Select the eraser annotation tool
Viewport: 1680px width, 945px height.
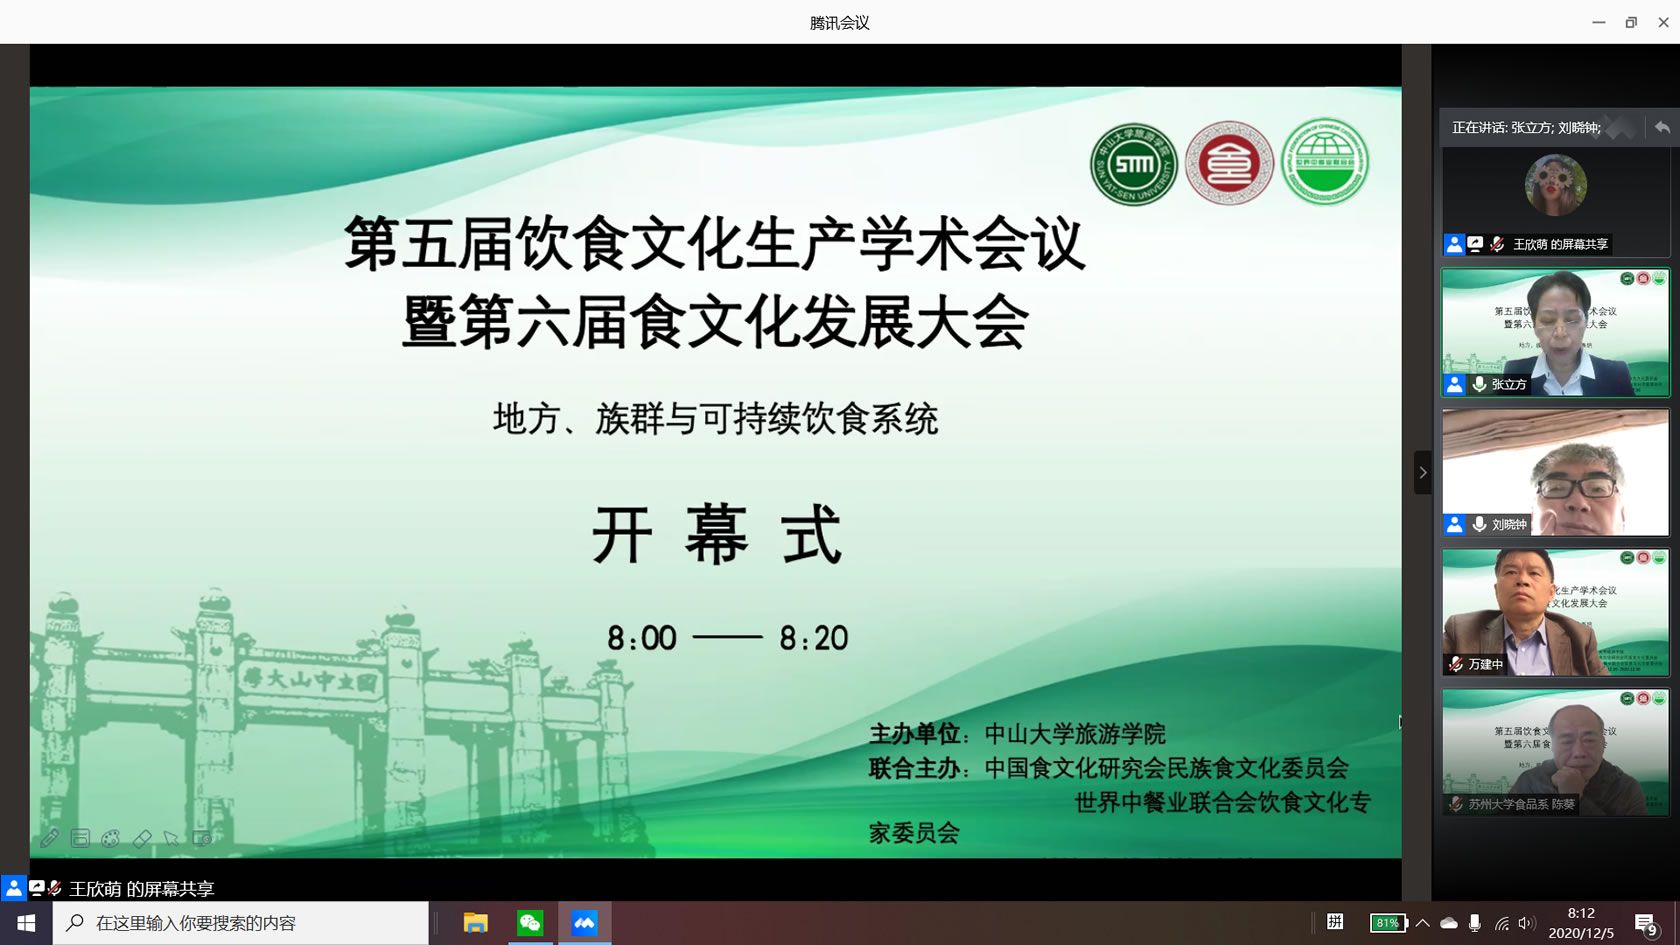[142, 838]
